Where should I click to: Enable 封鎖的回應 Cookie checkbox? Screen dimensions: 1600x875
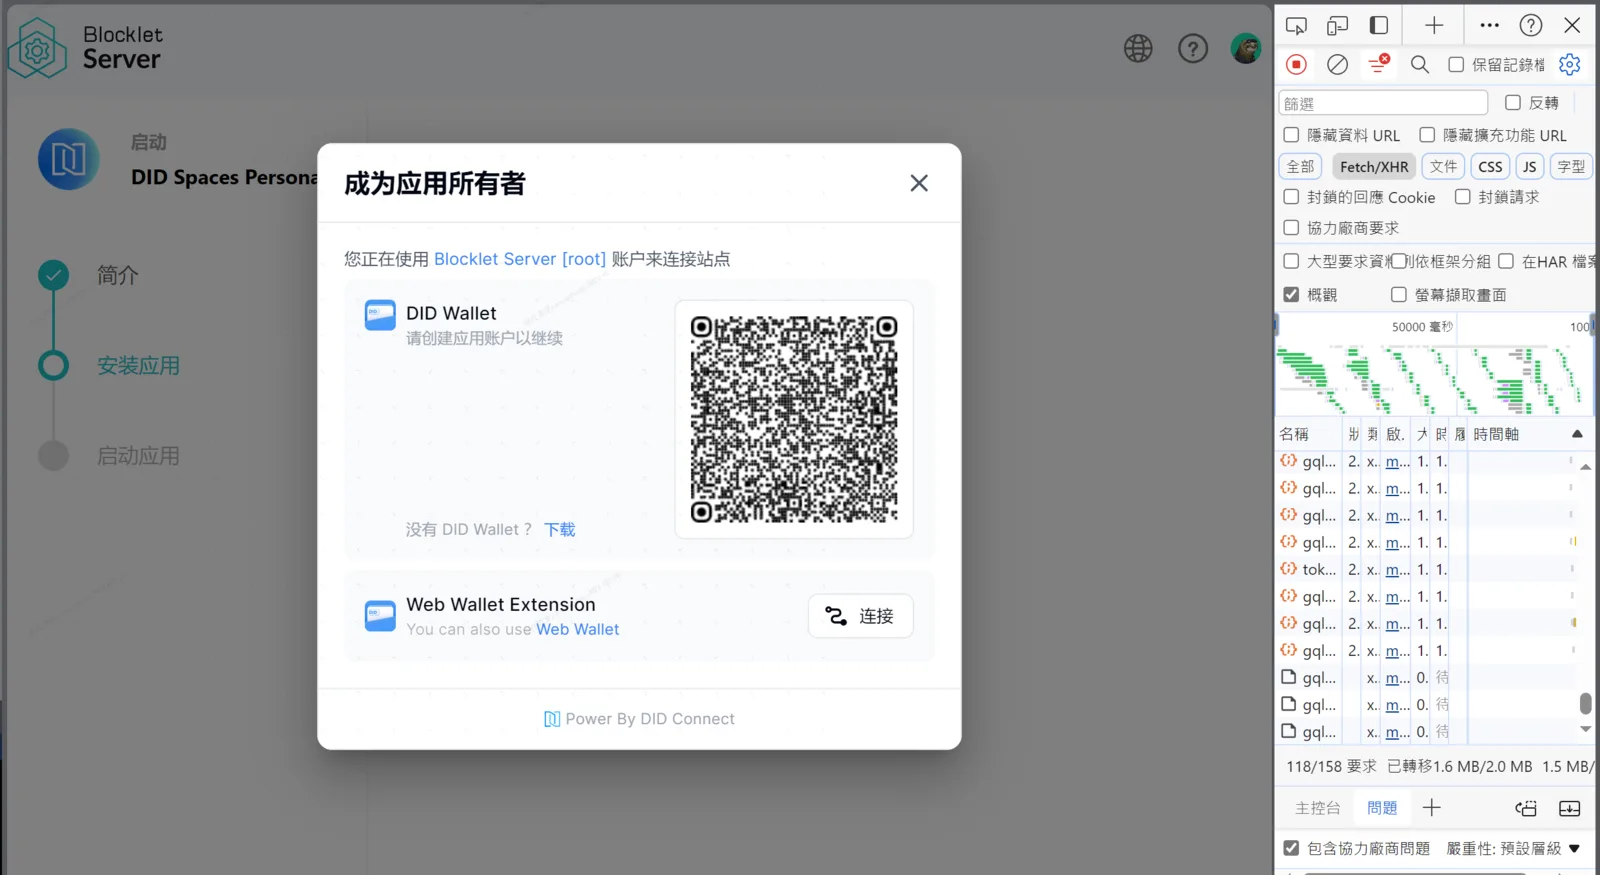tap(1291, 197)
